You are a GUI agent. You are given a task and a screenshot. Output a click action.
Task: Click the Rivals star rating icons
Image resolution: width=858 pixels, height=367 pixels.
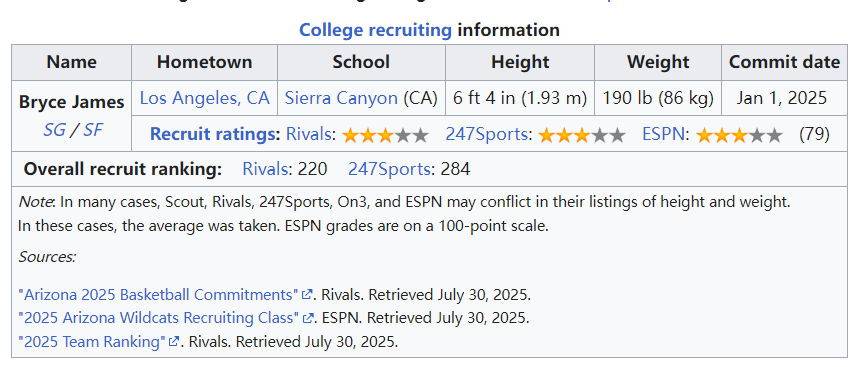click(x=385, y=135)
